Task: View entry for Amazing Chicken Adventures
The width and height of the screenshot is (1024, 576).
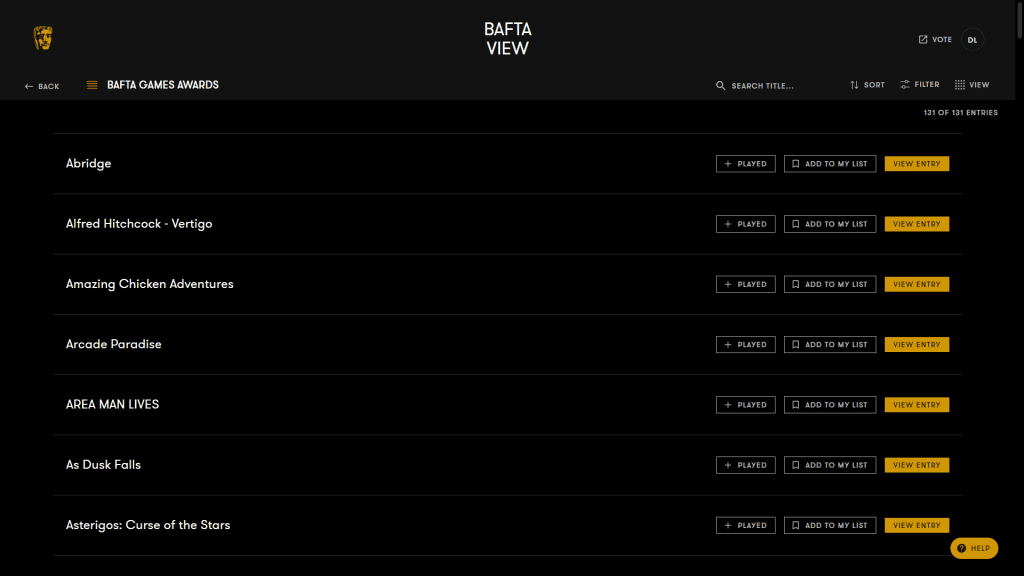Action: pos(916,284)
